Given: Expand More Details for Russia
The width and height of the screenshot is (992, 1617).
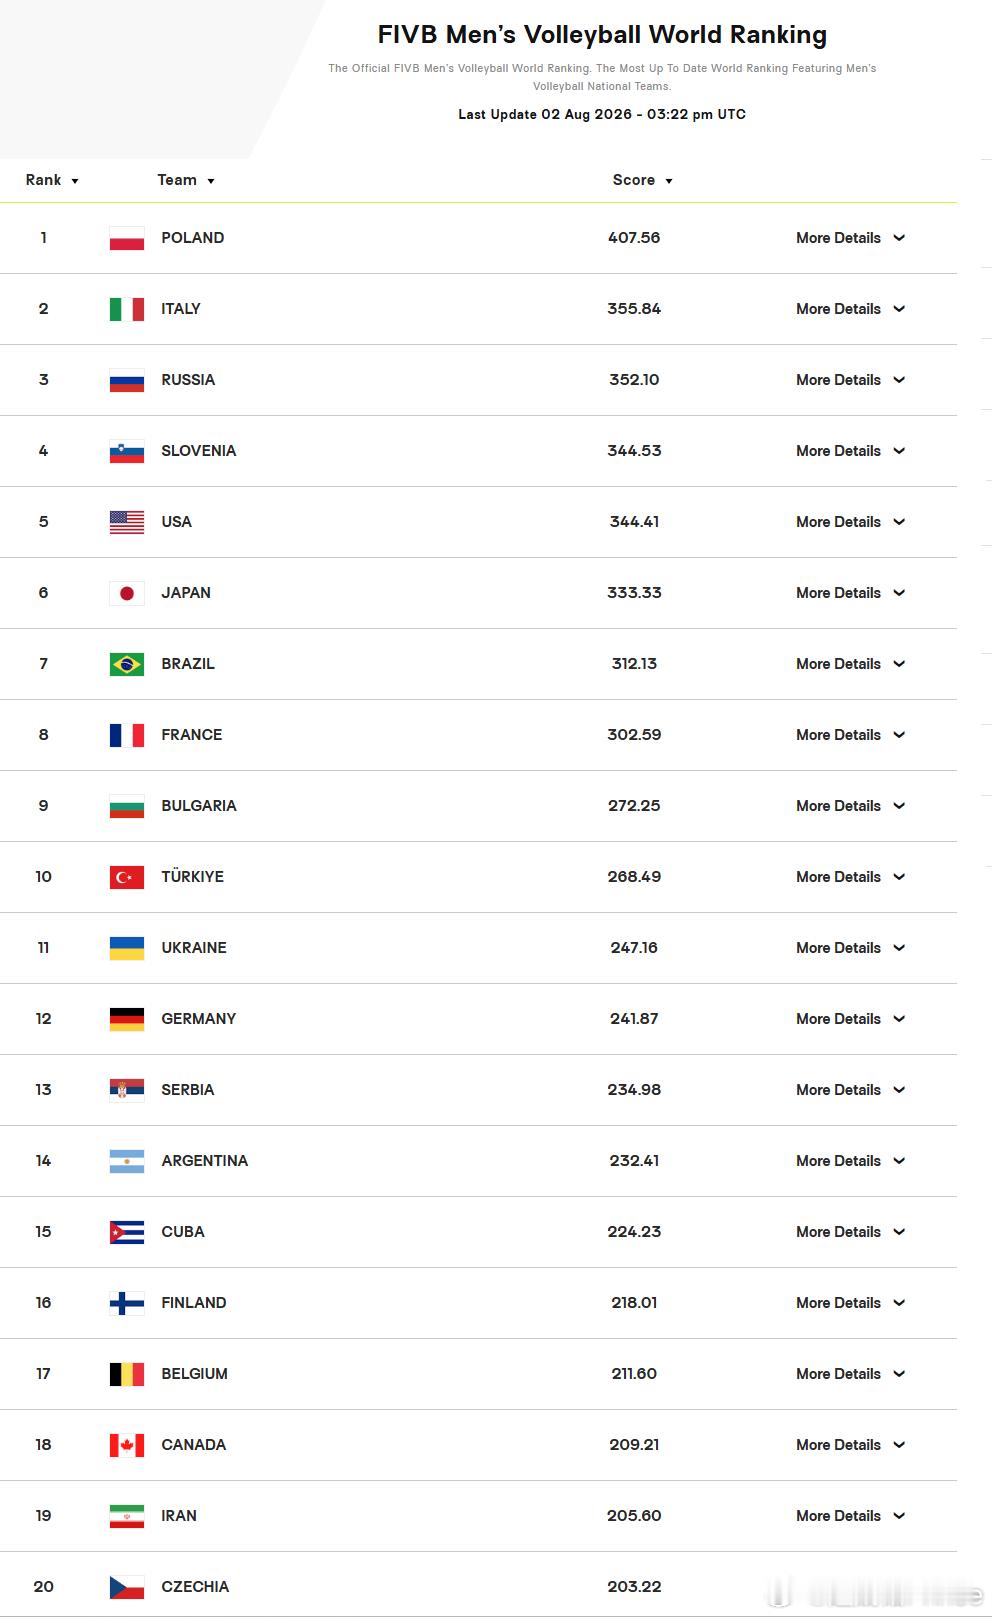Looking at the screenshot, I should click(x=850, y=380).
